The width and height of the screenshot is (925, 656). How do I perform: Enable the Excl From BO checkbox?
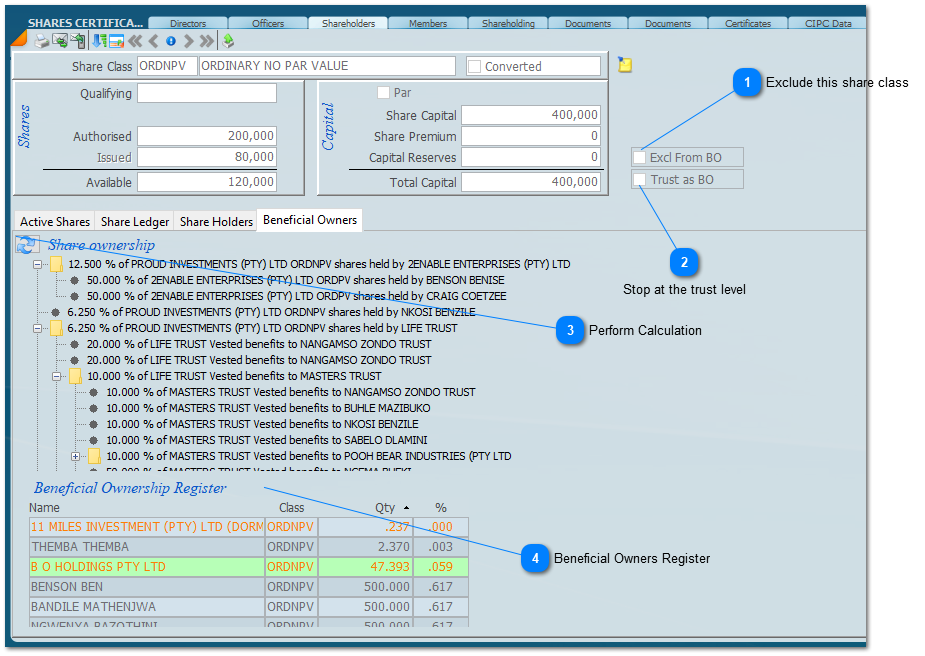click(639, 158)
